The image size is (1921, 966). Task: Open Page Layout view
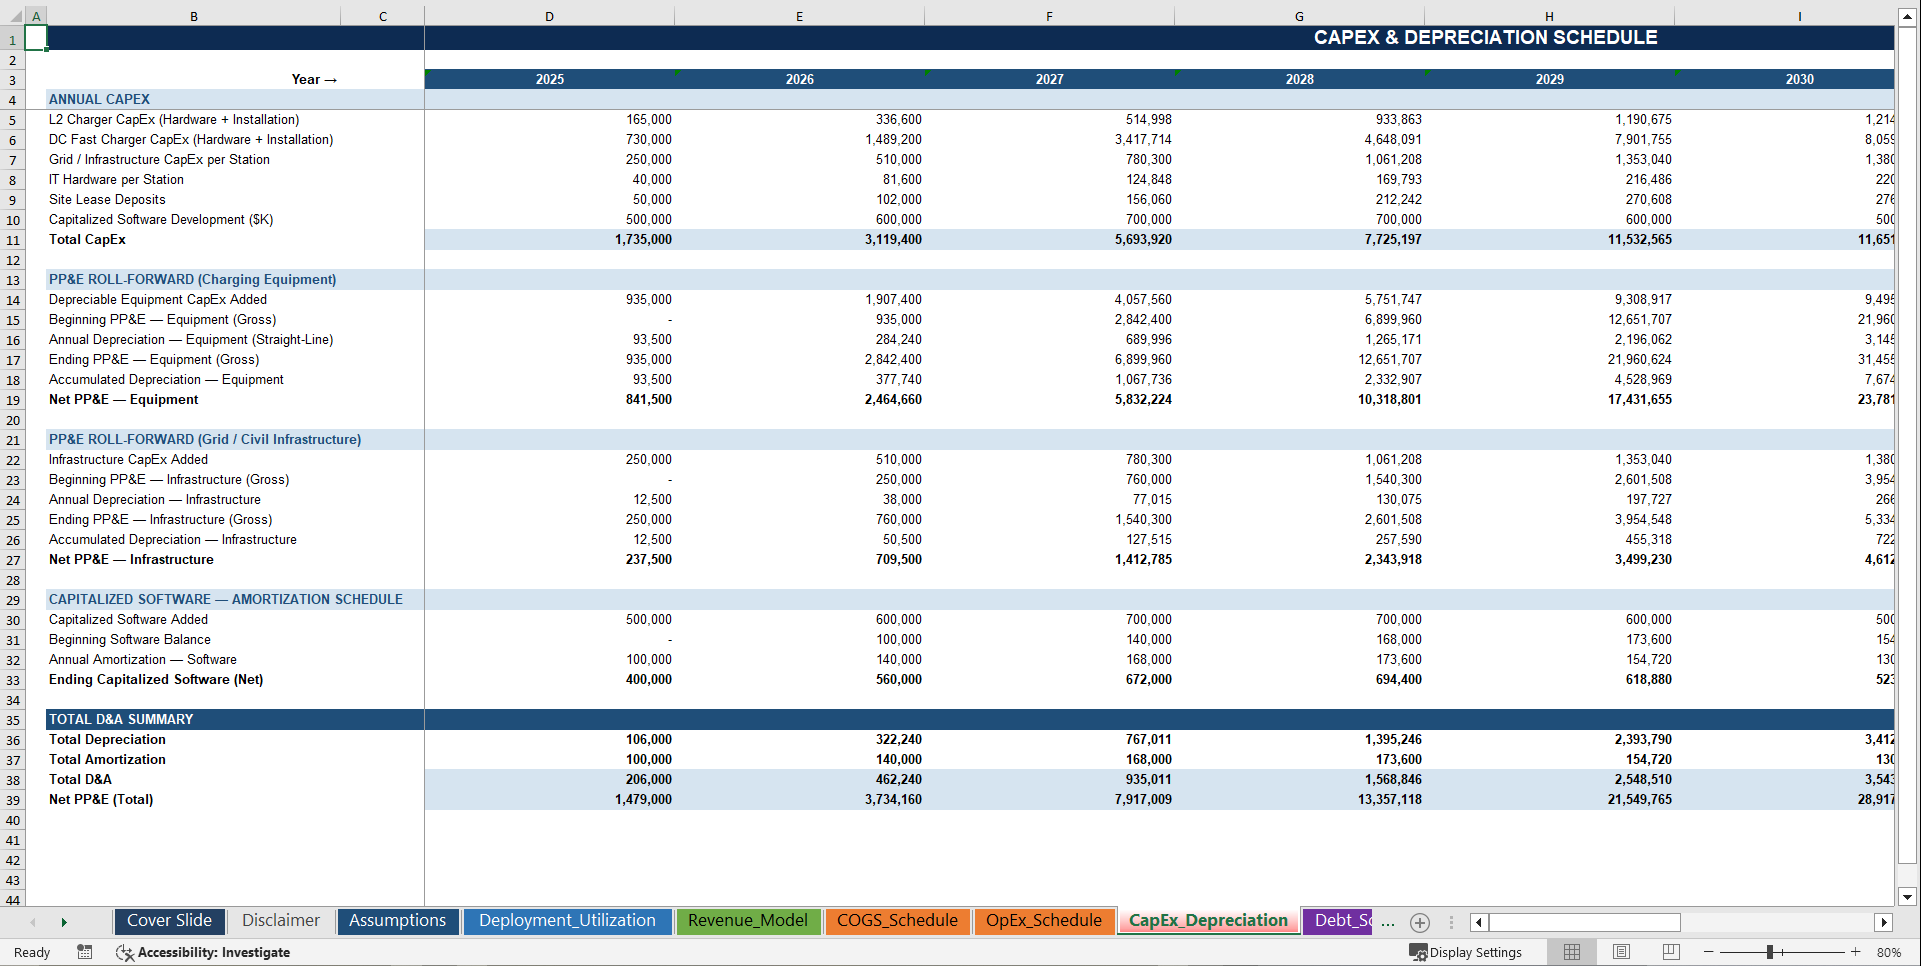[1621, 952]
